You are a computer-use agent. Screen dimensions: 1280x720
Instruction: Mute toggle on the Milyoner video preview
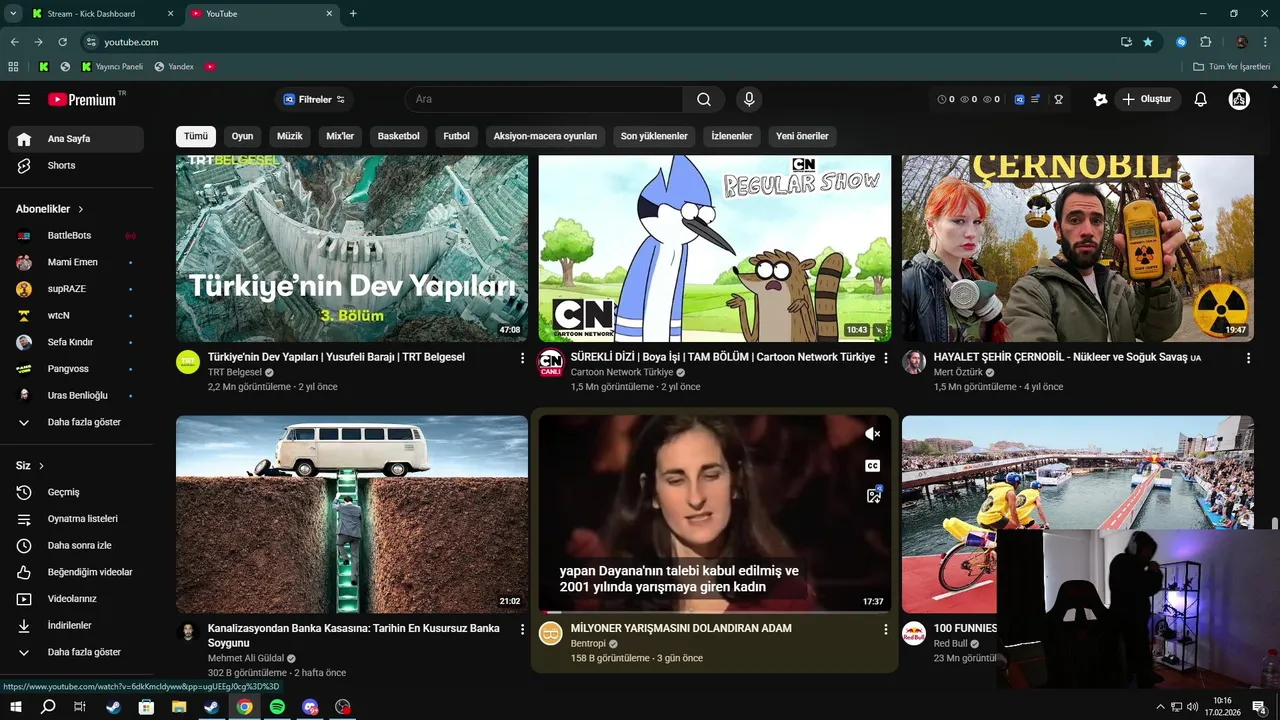873,434
